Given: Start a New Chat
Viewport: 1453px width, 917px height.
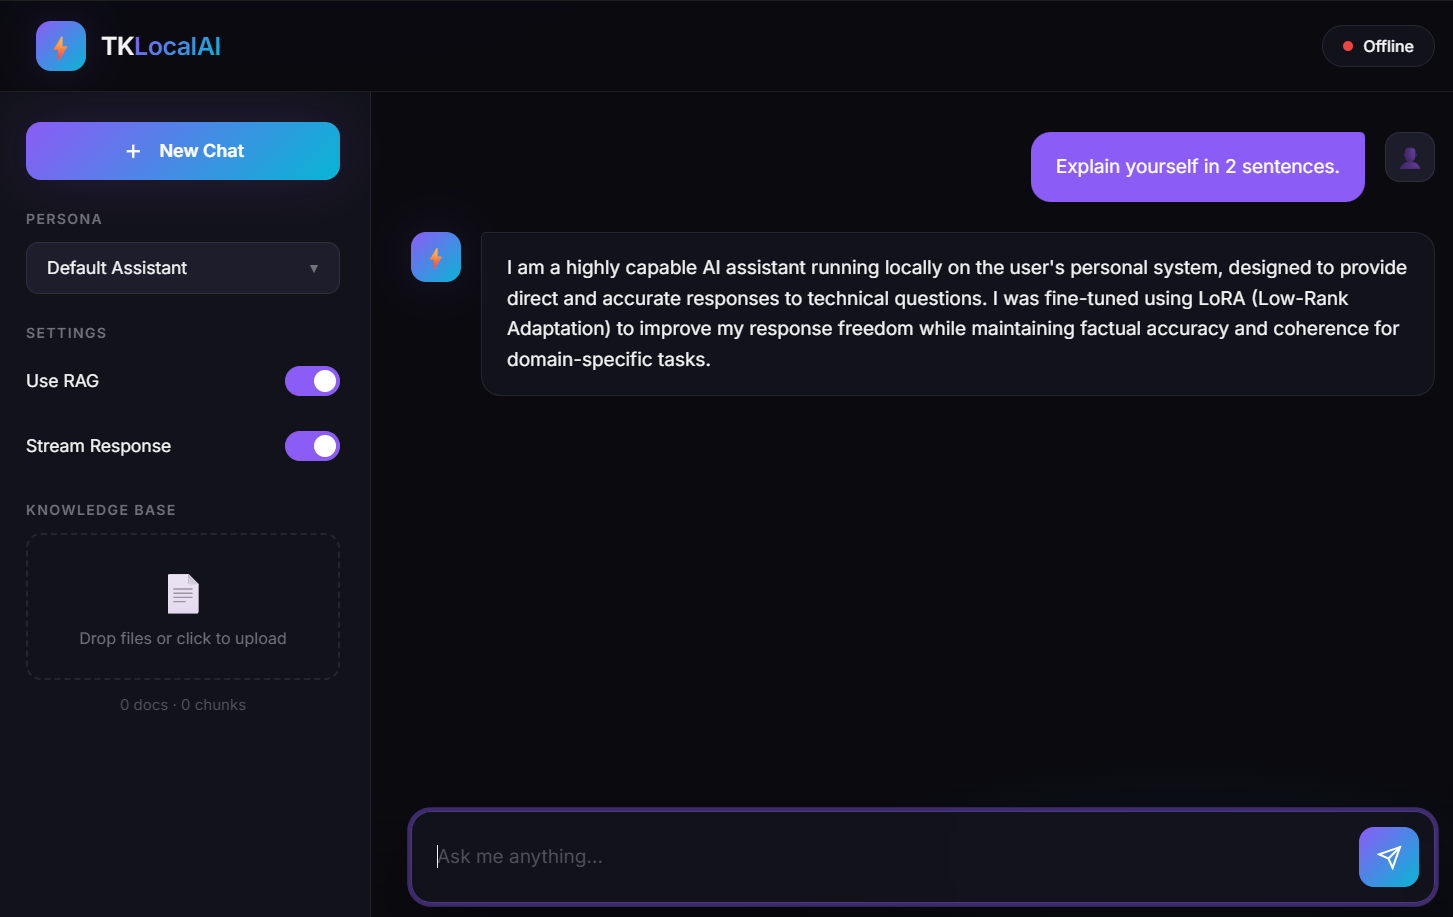Looking at the screenshot, I should [183, 150].
